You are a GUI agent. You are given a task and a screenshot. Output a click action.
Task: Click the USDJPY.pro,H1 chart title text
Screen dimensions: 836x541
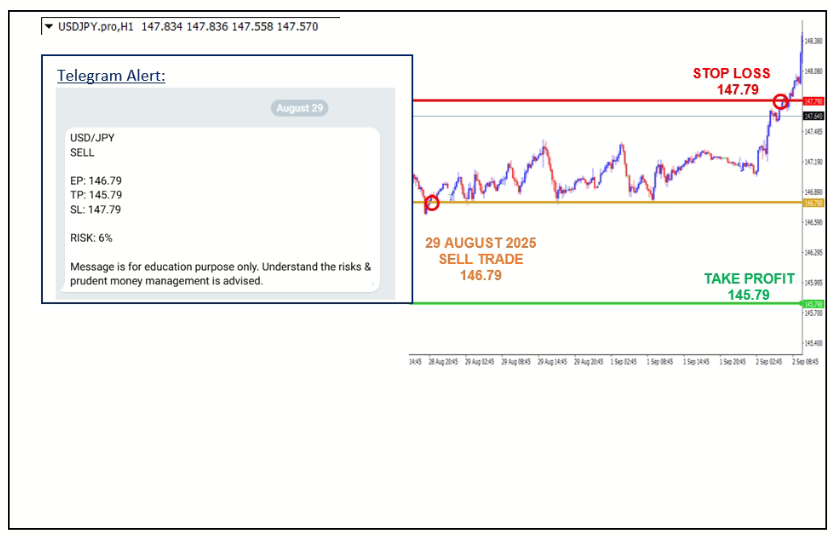[x=96, y=27]
